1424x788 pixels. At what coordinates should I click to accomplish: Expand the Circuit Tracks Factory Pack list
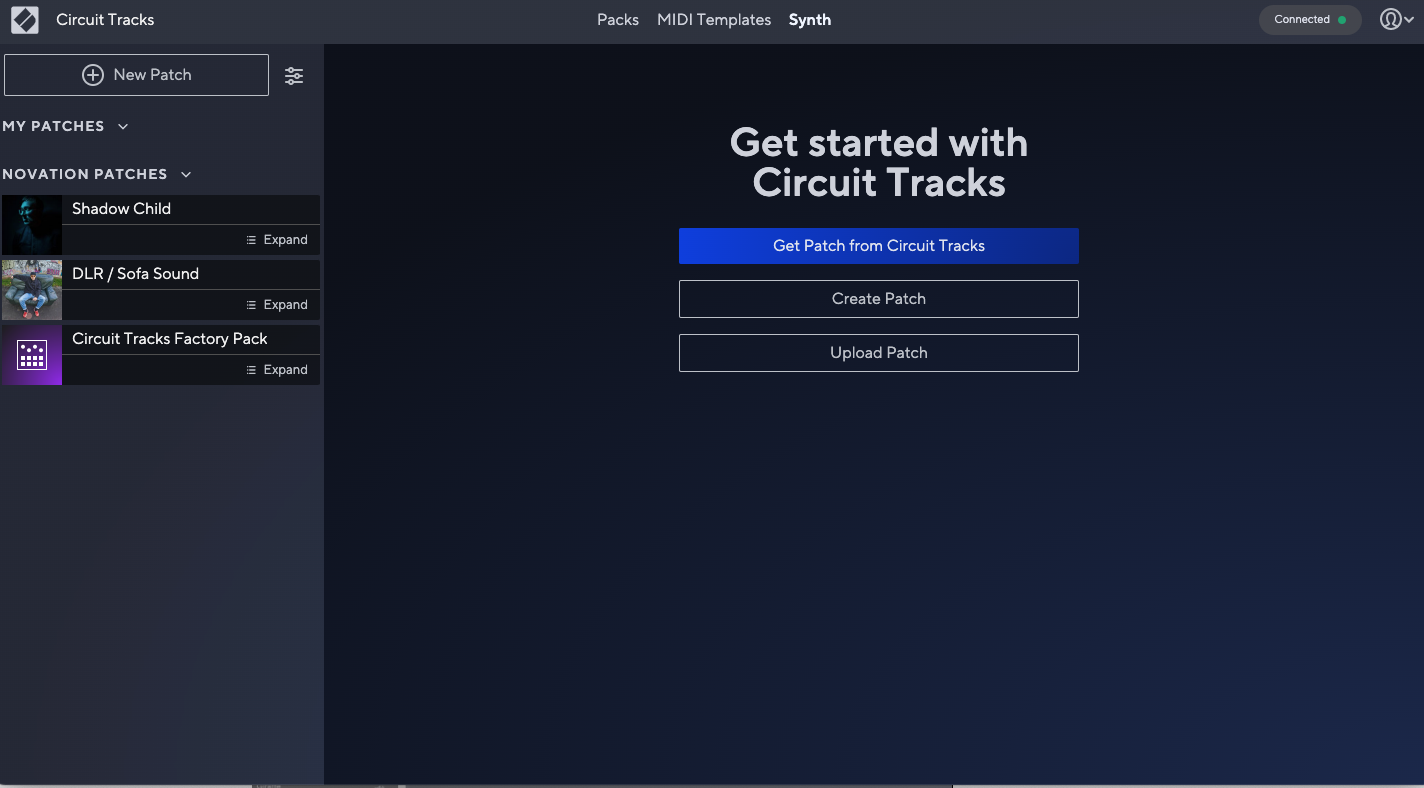277,370
